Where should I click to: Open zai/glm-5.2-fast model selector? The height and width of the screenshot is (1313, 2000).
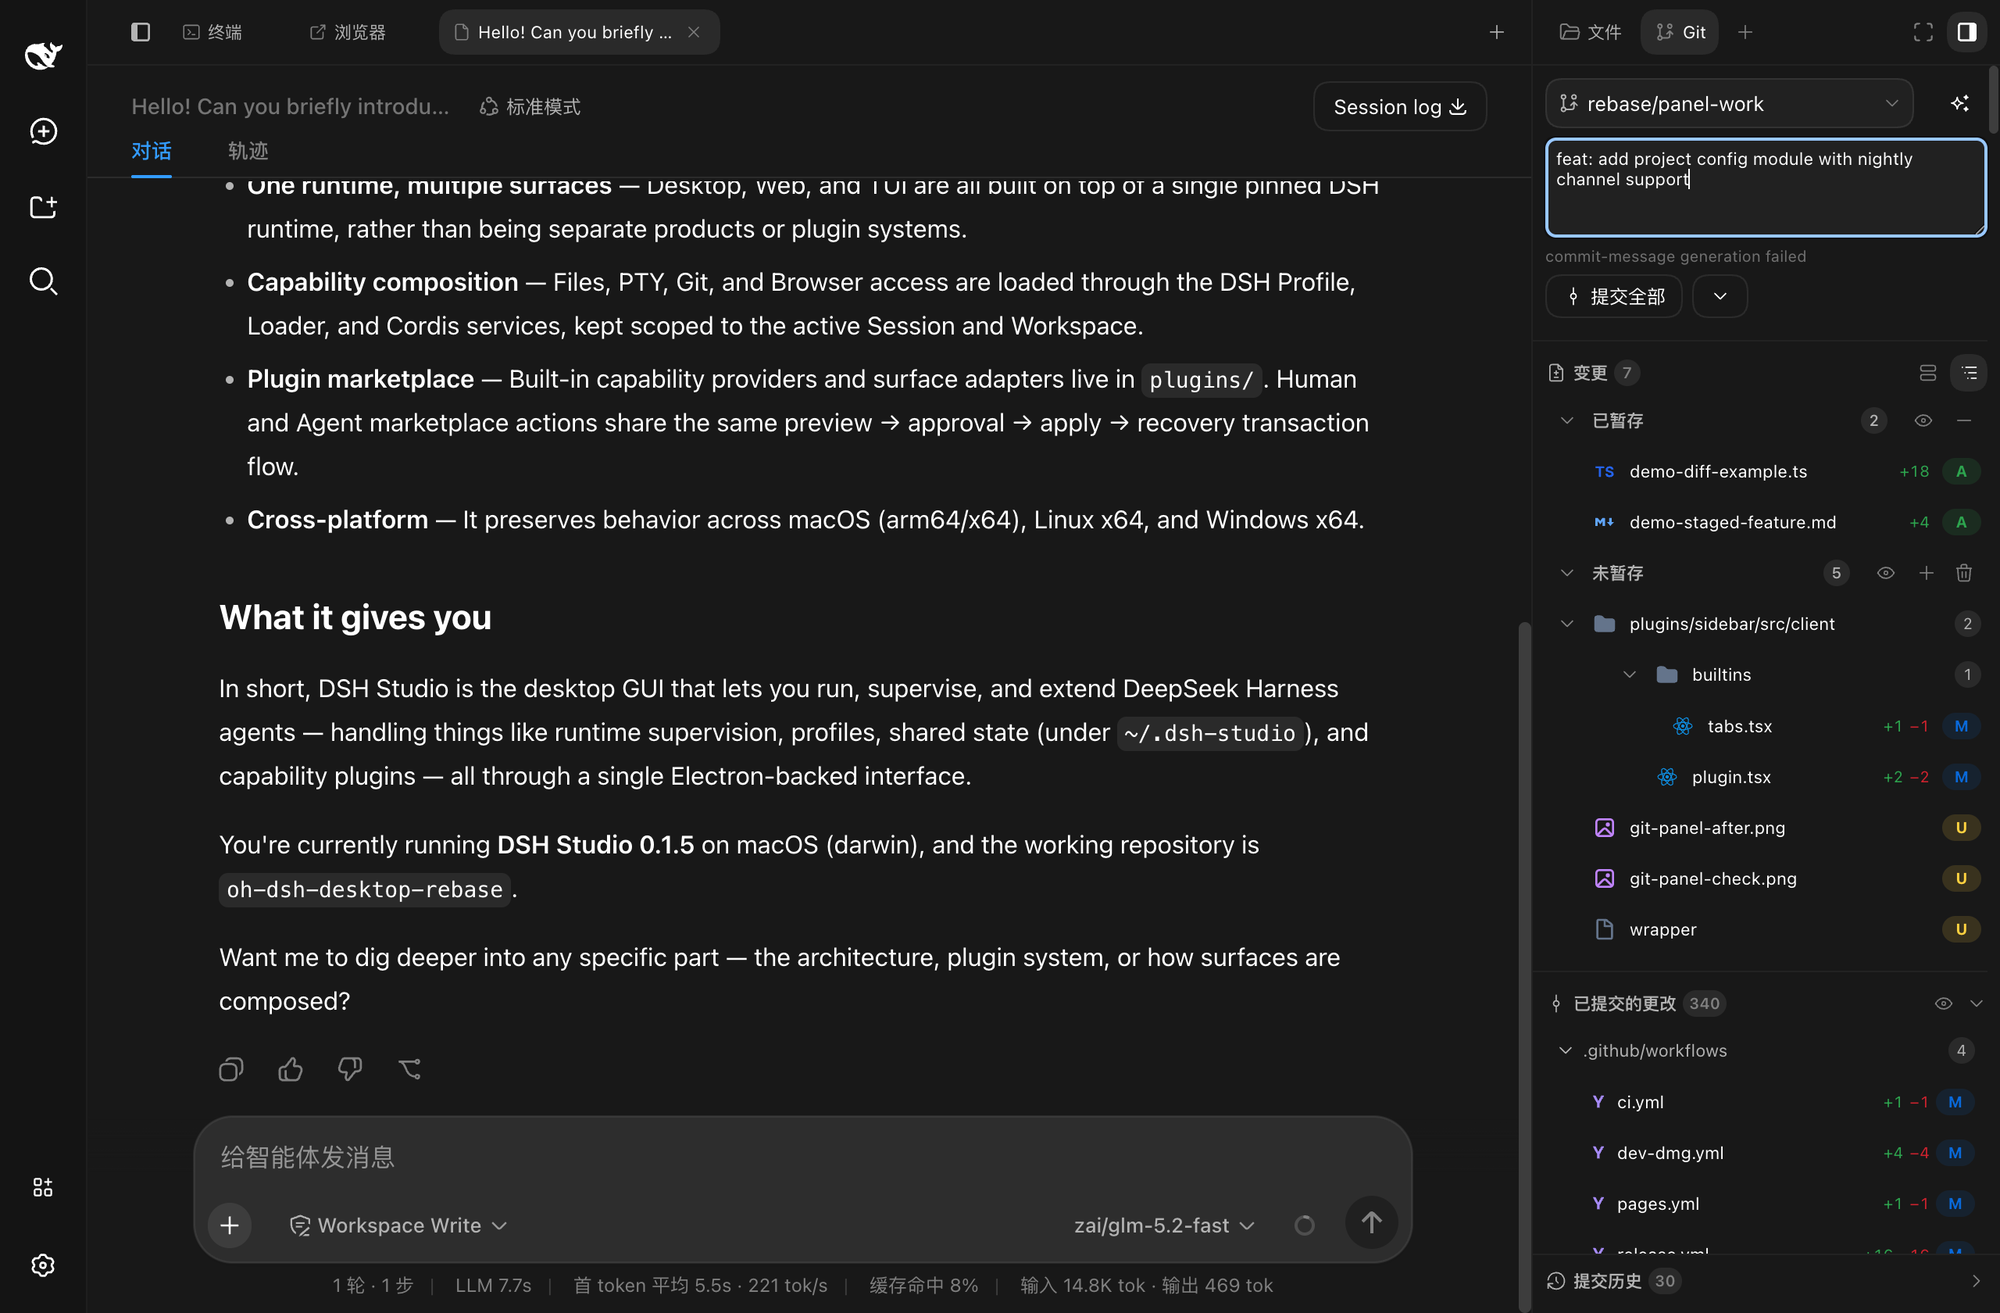point(1164,1225)
